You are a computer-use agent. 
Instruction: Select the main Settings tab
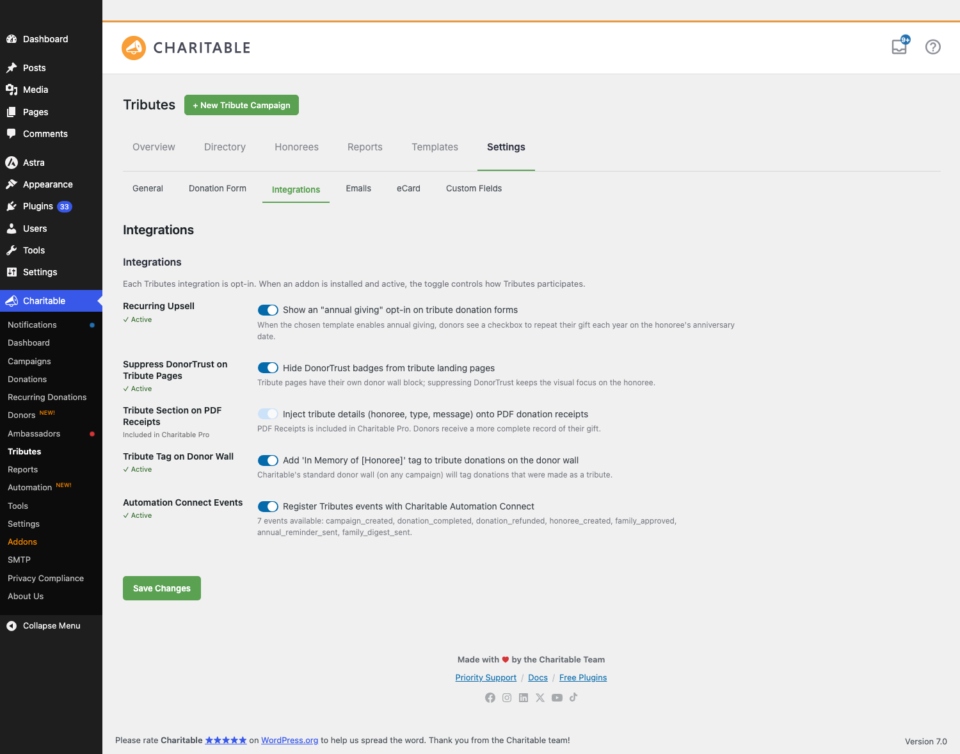point(506,147)
